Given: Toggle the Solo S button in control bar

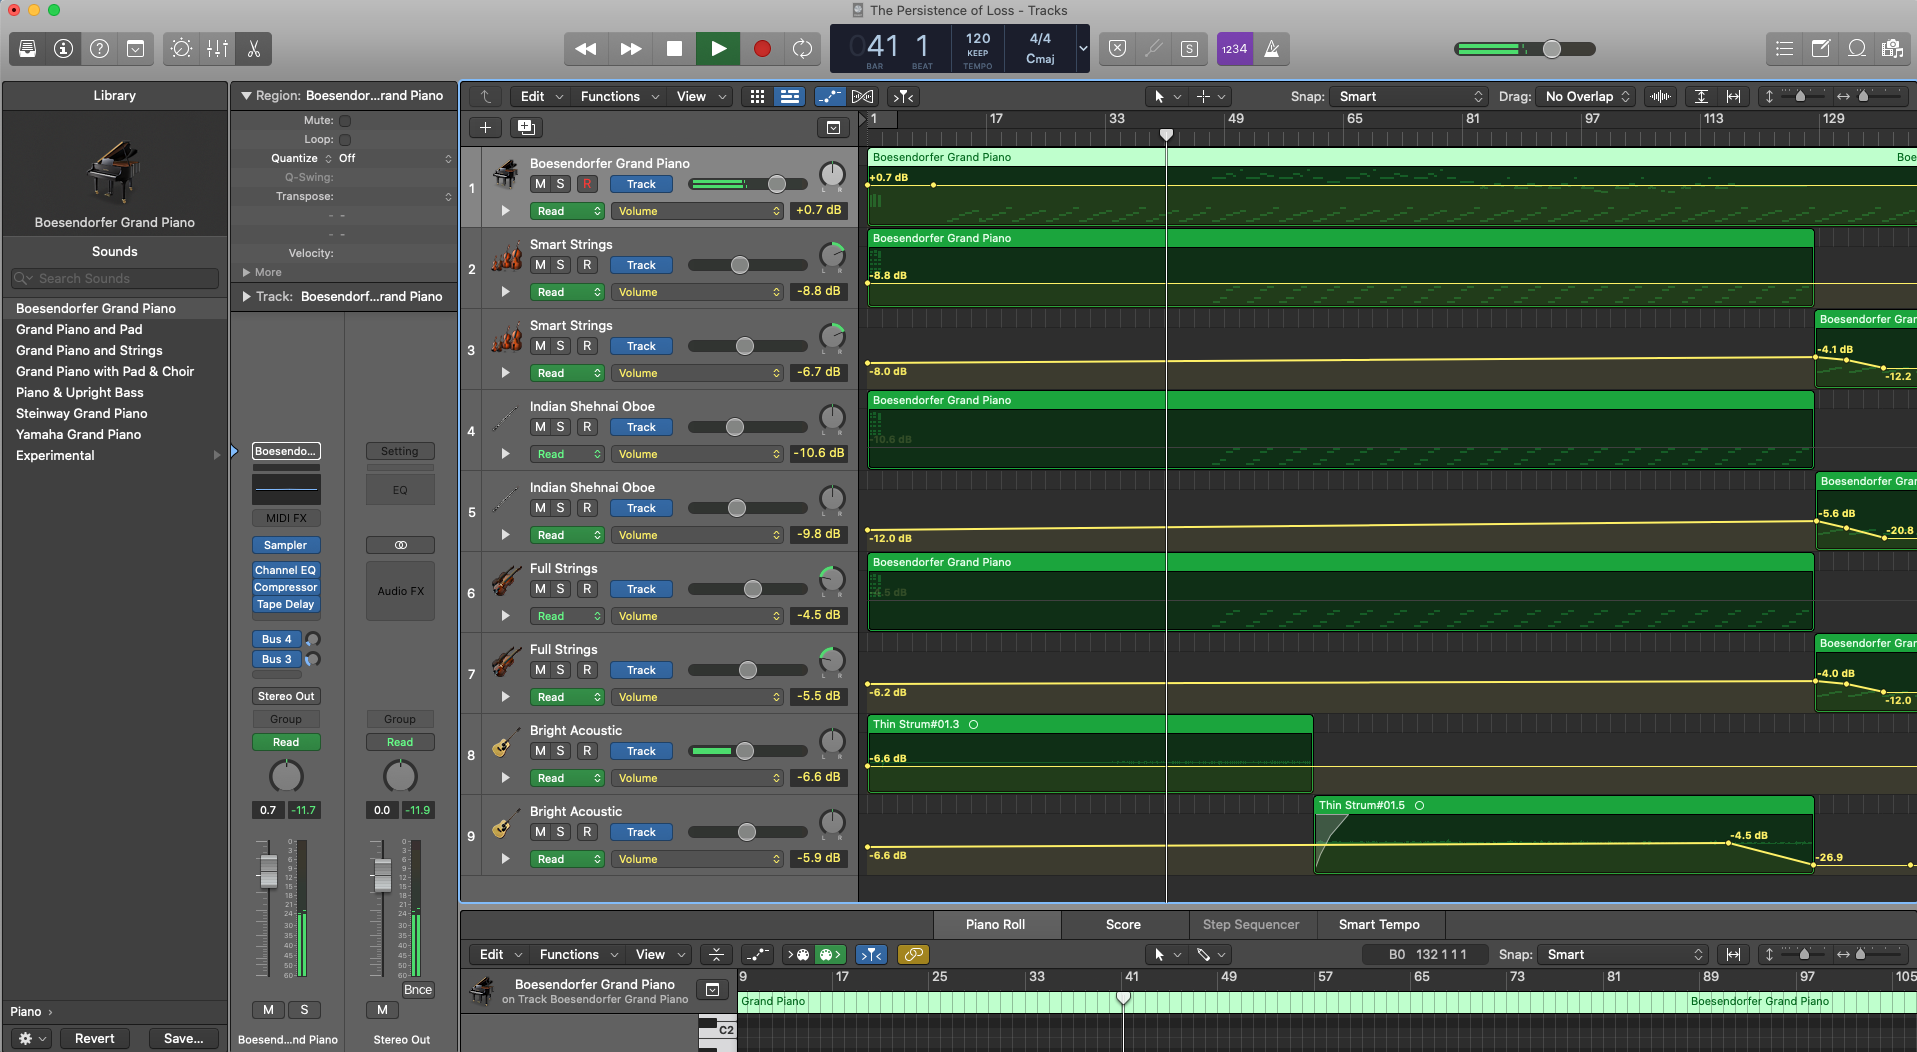Looking at the screenshot, I should click(1189, 48).
